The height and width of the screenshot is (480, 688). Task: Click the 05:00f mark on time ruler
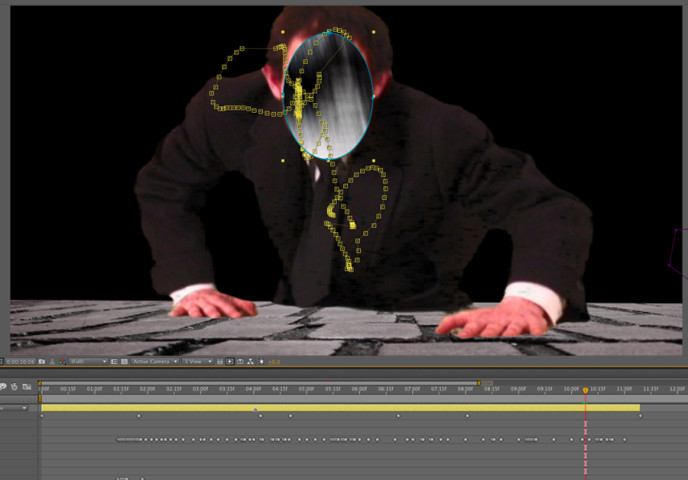tap(306, 389)
